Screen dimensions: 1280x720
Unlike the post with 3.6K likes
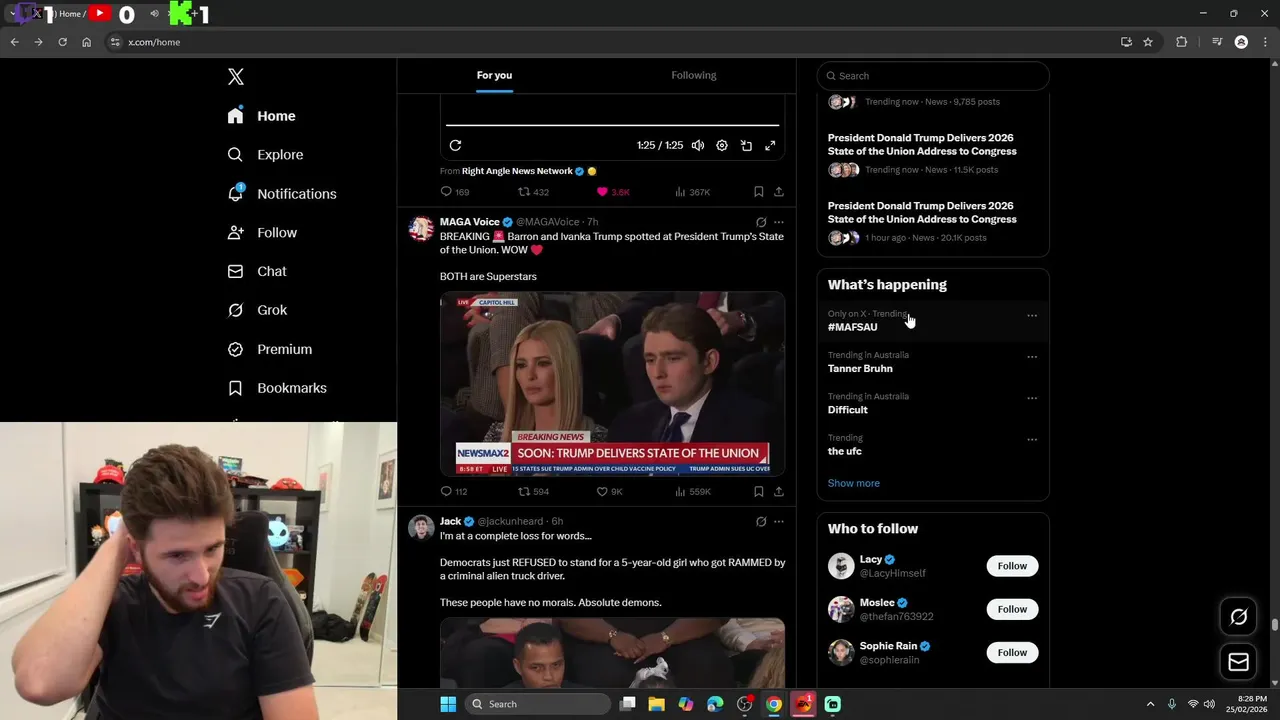tap(613, 192)
